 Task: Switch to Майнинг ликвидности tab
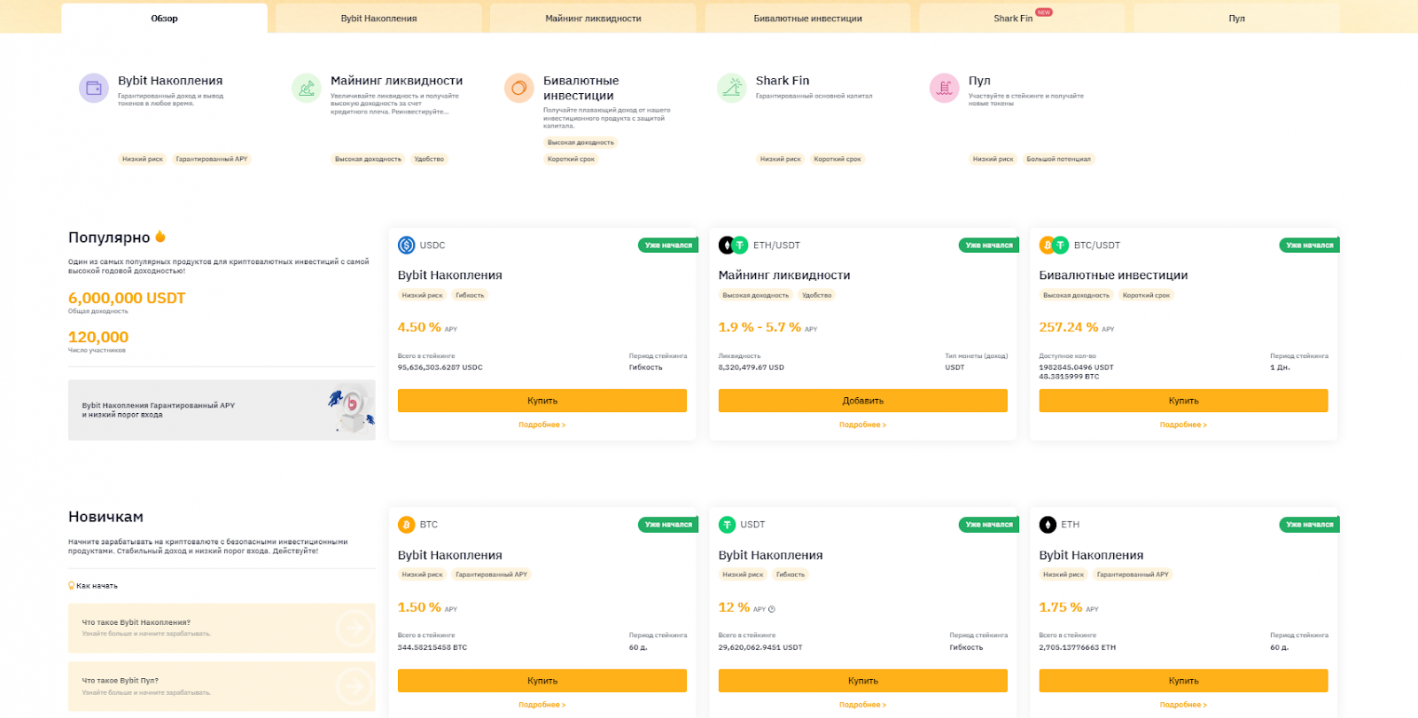tap(593, 18)
